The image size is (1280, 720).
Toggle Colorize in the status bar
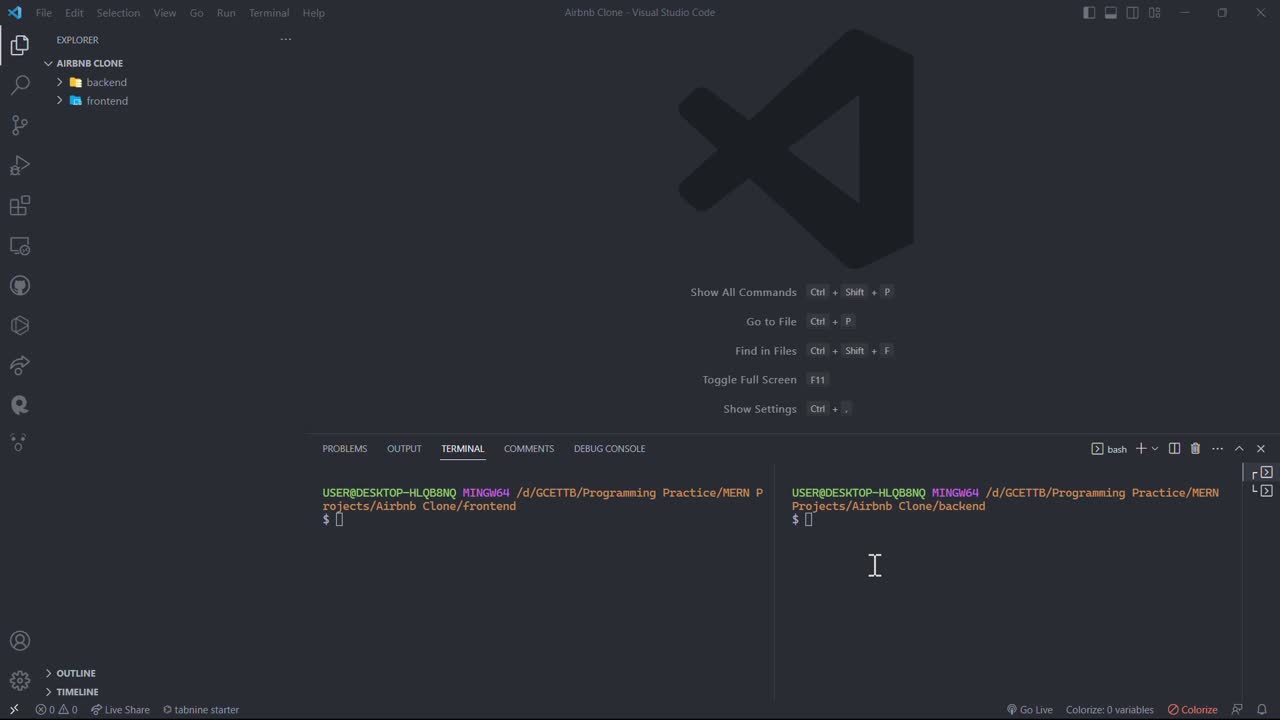[x=1192, y=710]
